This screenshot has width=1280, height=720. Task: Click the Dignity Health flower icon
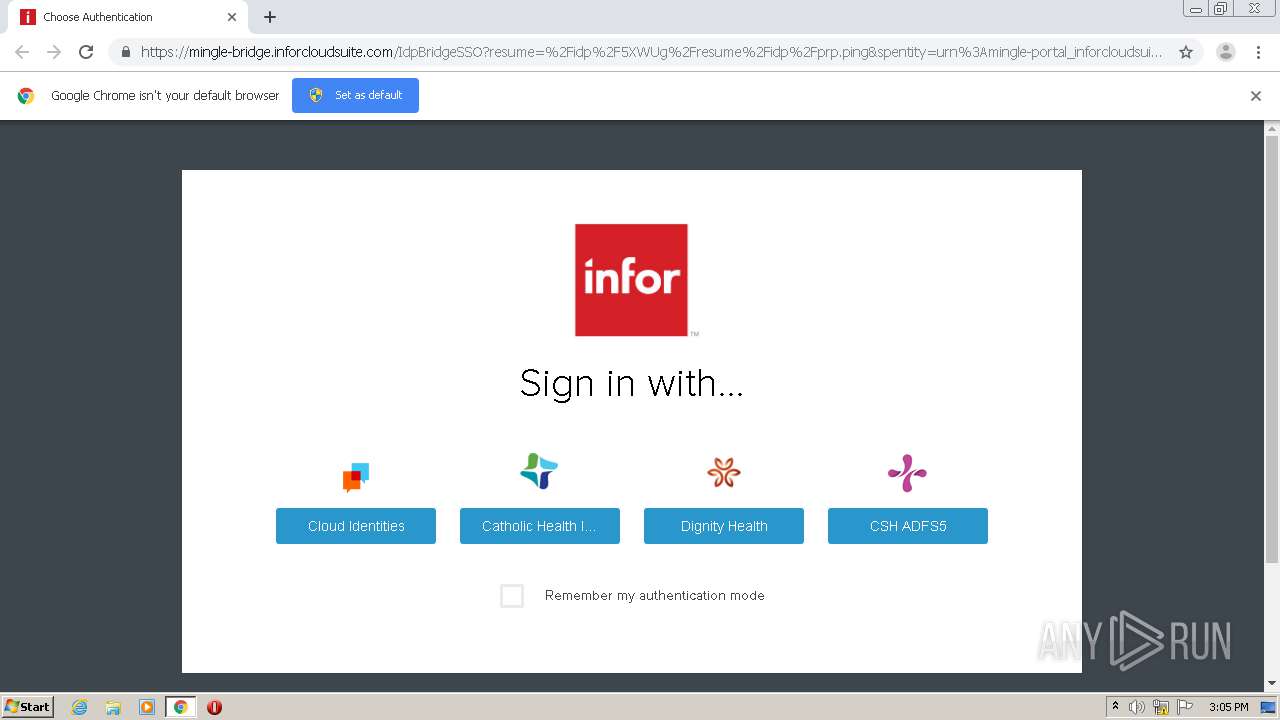tap(724, 472)
